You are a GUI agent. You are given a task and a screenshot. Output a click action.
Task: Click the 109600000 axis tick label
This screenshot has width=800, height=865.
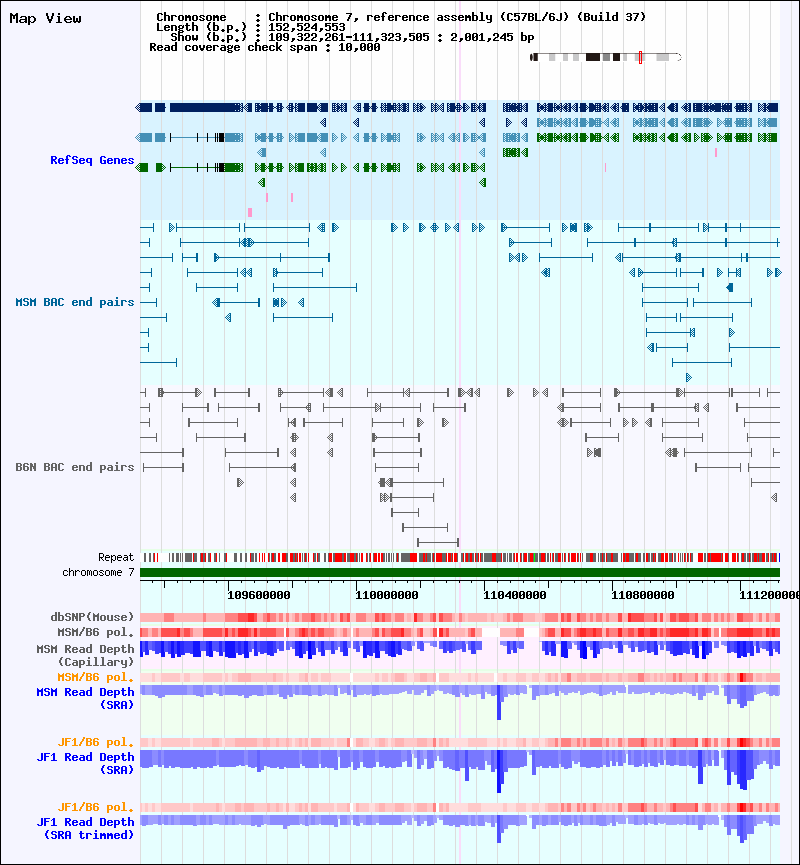(x=259, y=595)
